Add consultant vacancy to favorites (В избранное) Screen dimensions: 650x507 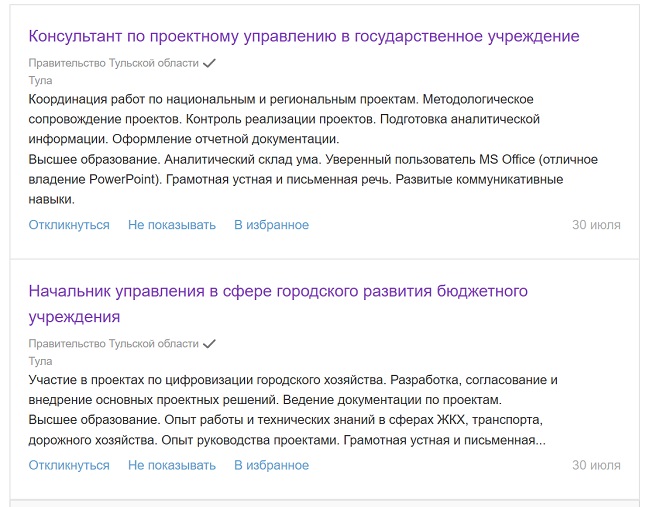pos(271,225)
